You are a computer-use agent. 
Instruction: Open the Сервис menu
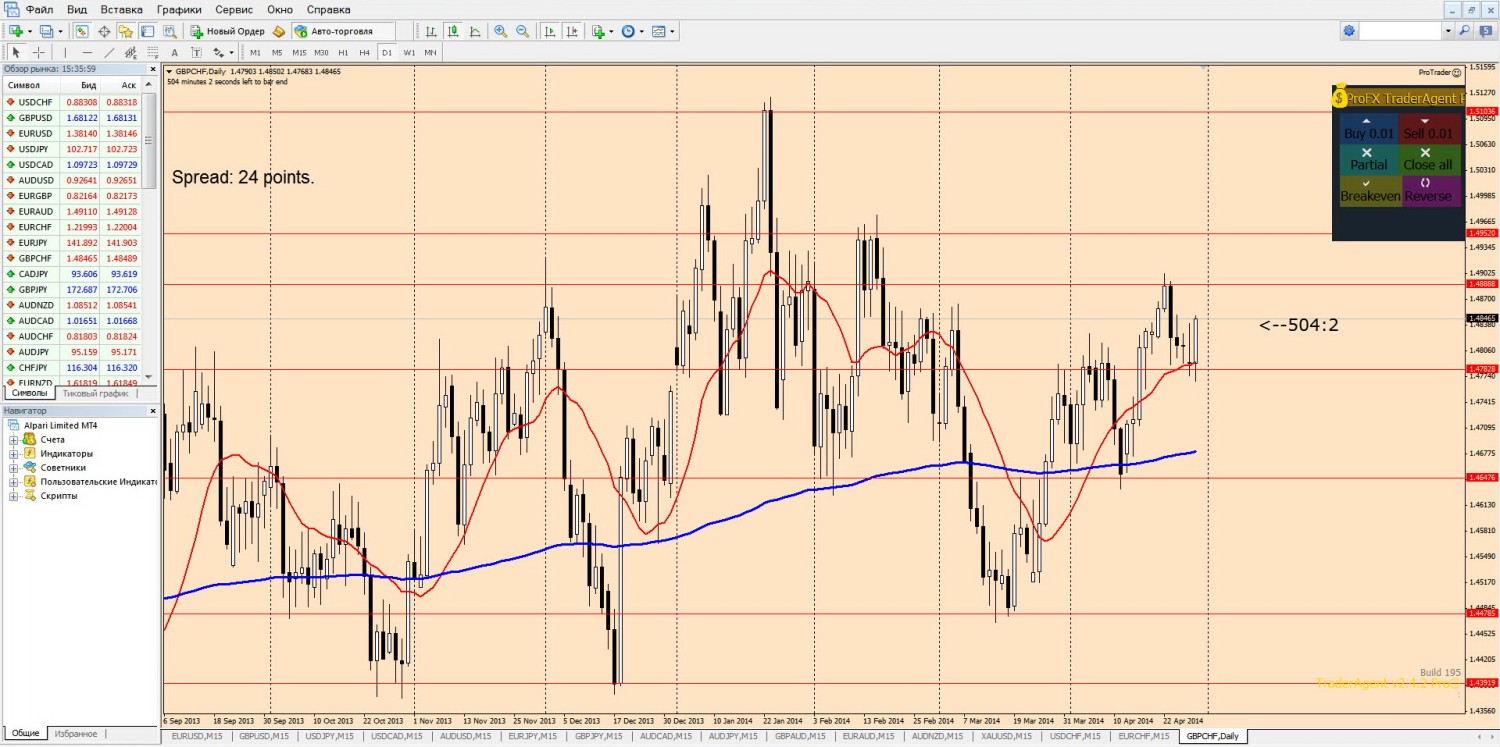point(234,9)
